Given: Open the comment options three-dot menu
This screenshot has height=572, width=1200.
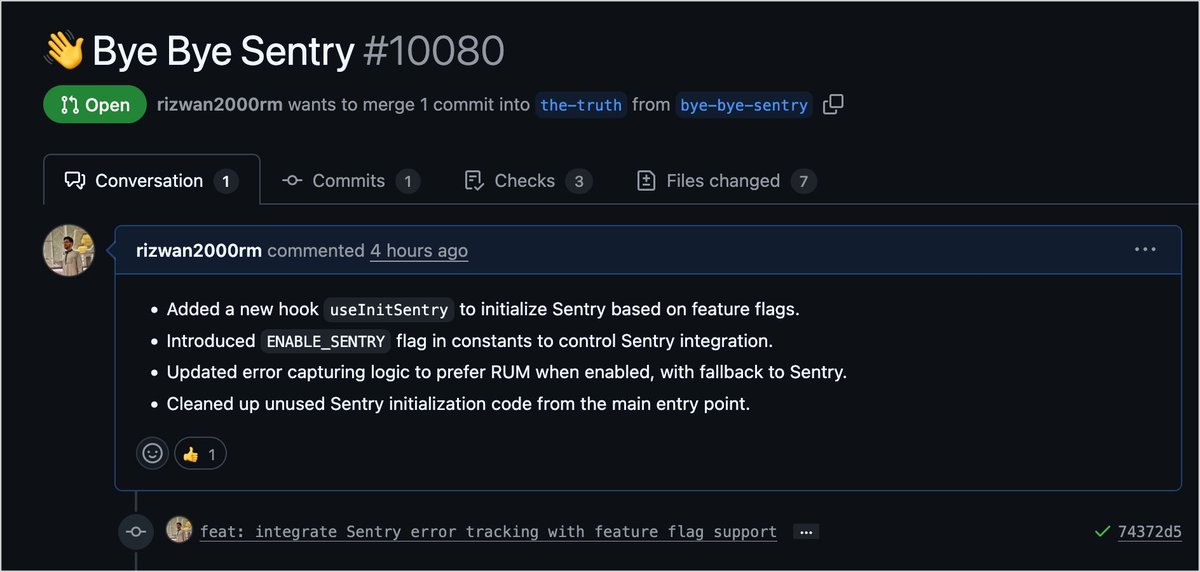Looking at the screenshot, I should [1145, 250].
